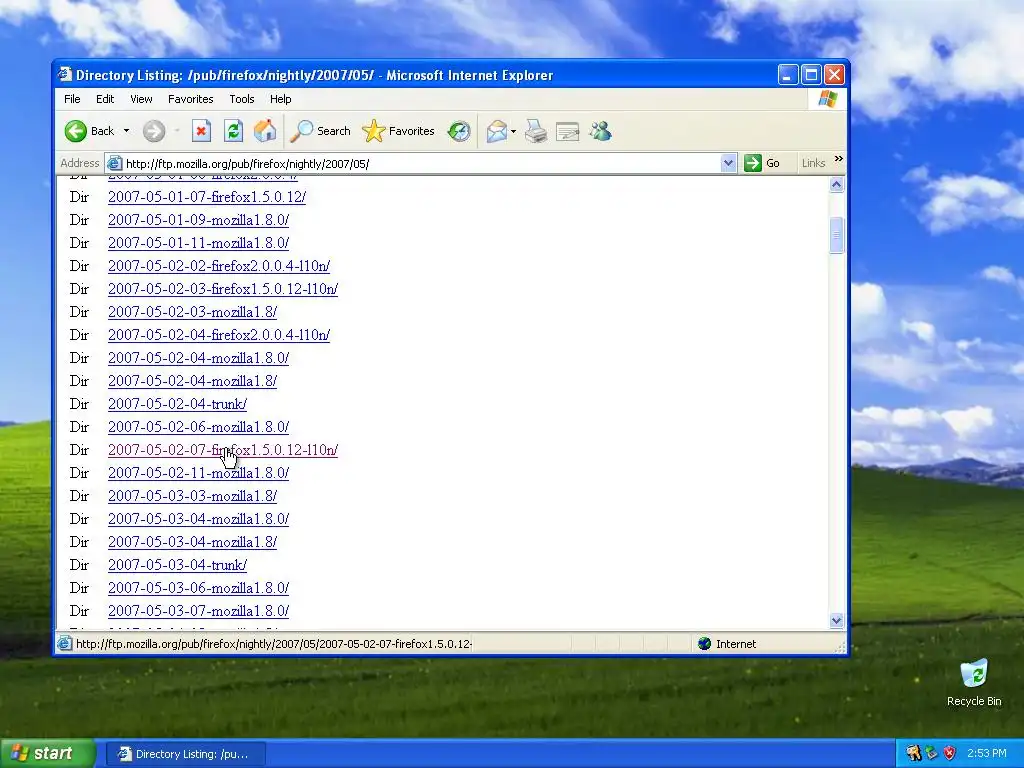Open the 2007-05-03-03-mozilla1.8/ link

click(x=193, y=496)
